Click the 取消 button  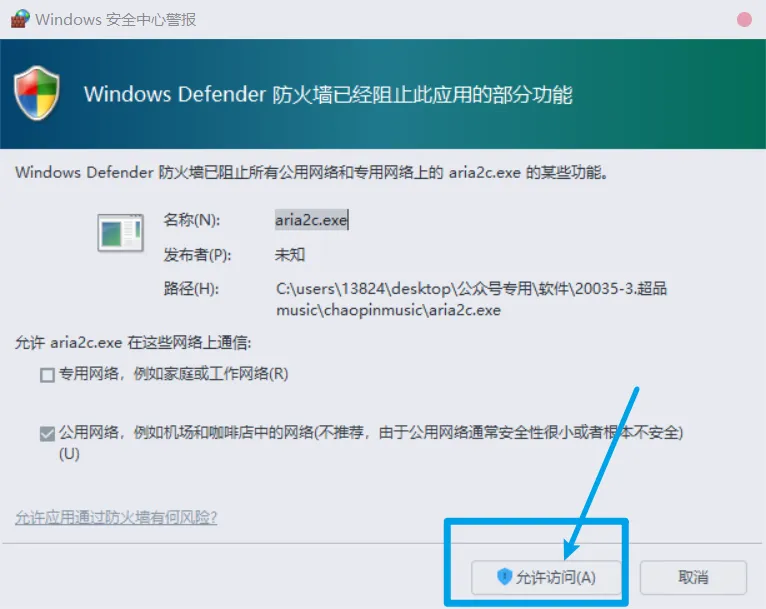coord(693,577)
